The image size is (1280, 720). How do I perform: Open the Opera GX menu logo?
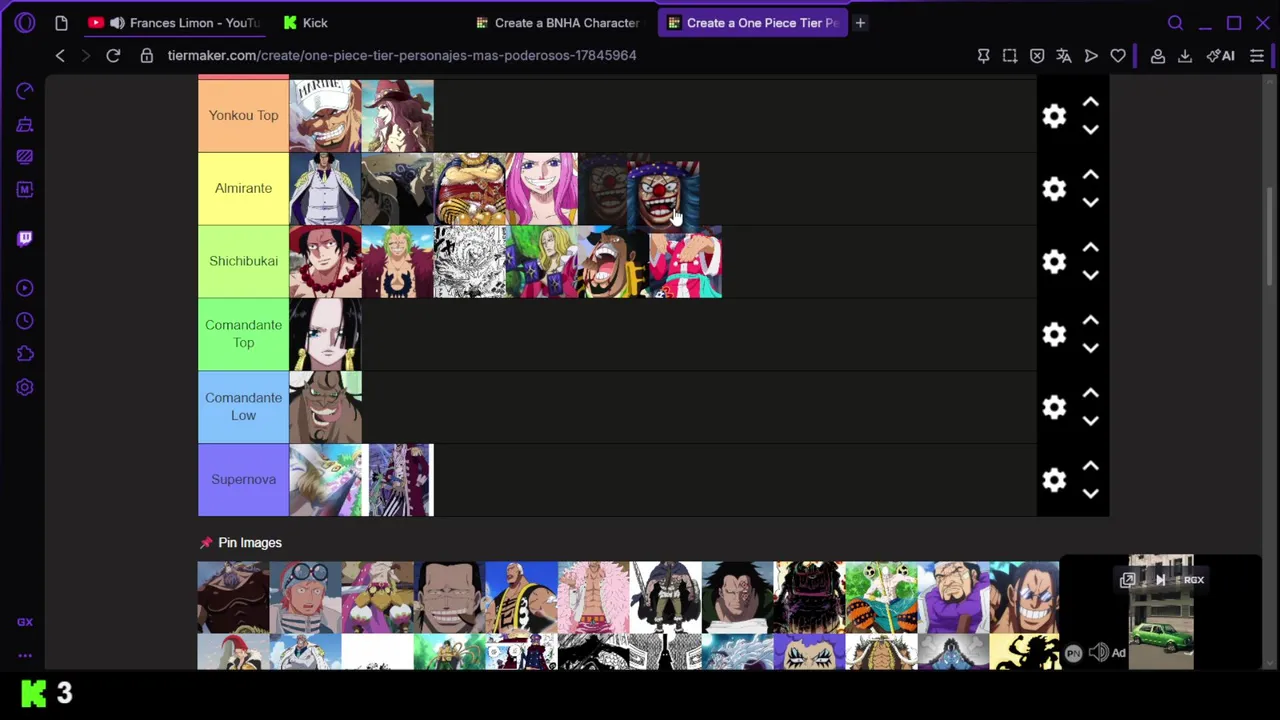point(25,22)
